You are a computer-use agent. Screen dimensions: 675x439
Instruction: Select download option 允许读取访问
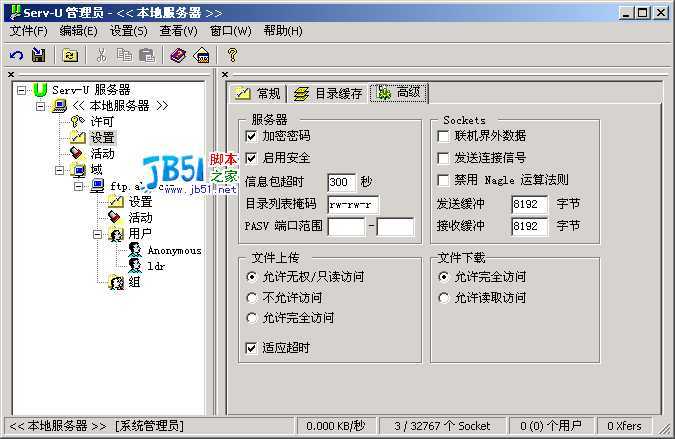click(443, 297)
